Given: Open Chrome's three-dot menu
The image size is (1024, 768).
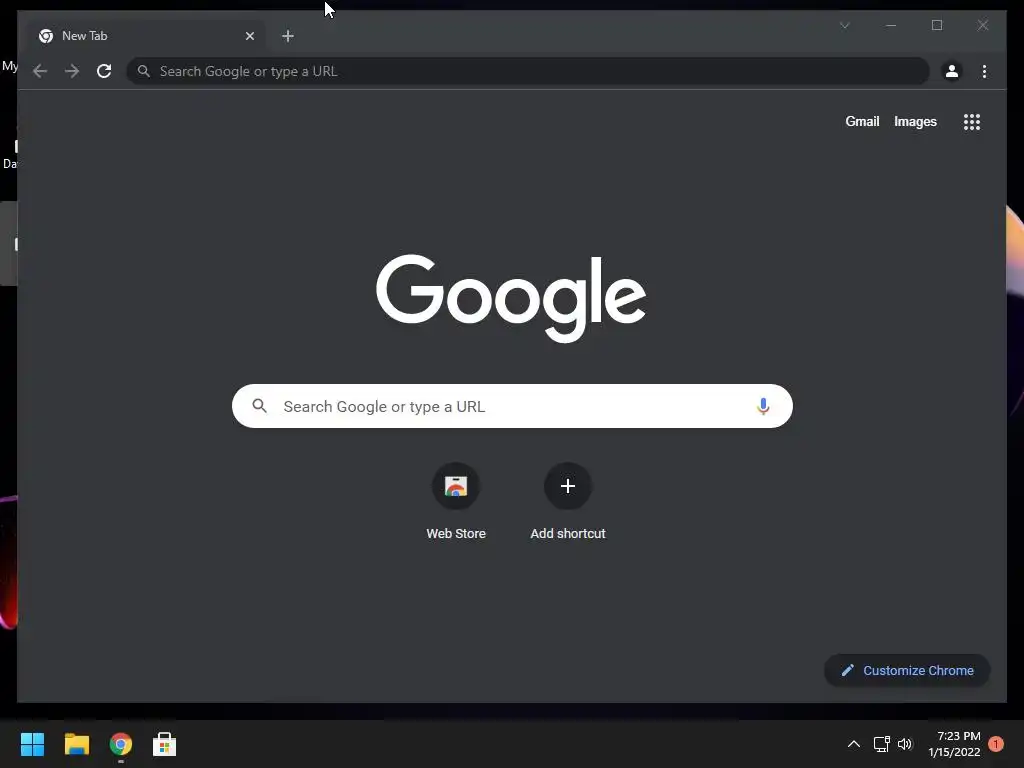Looking at the screenshot, I should (984, 71).
